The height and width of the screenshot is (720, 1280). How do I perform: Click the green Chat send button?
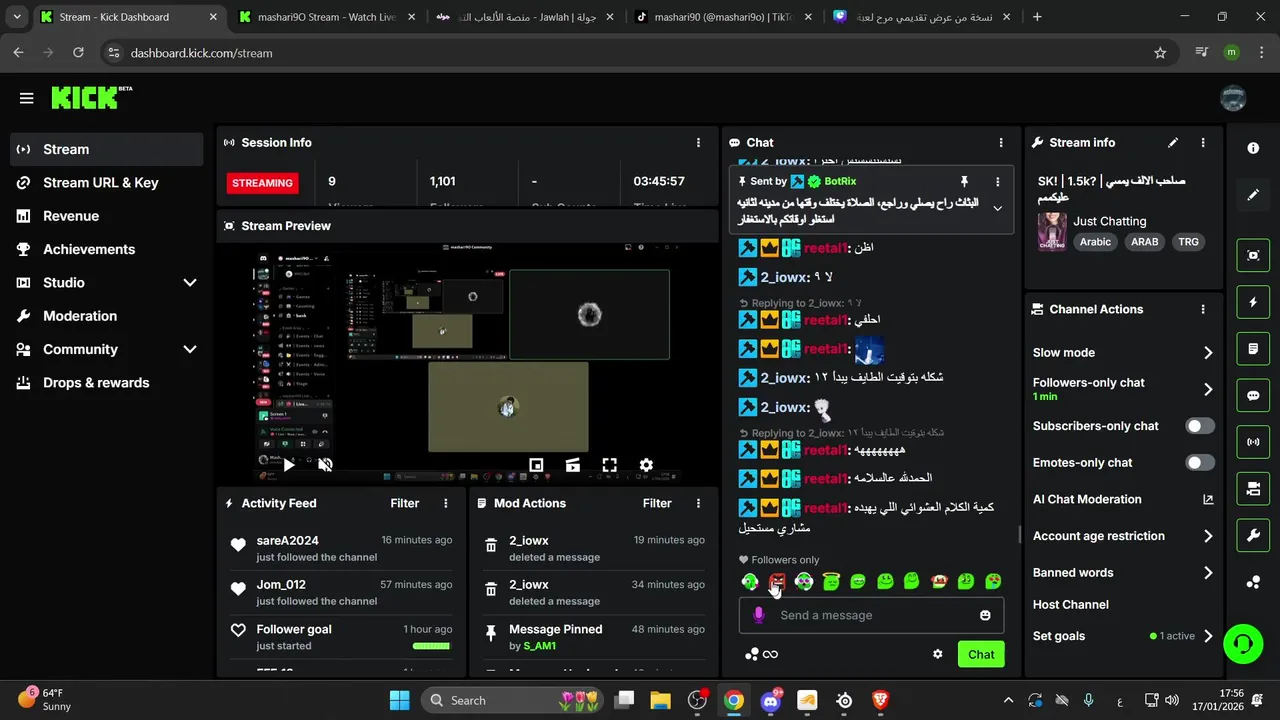tap(981, 654)
